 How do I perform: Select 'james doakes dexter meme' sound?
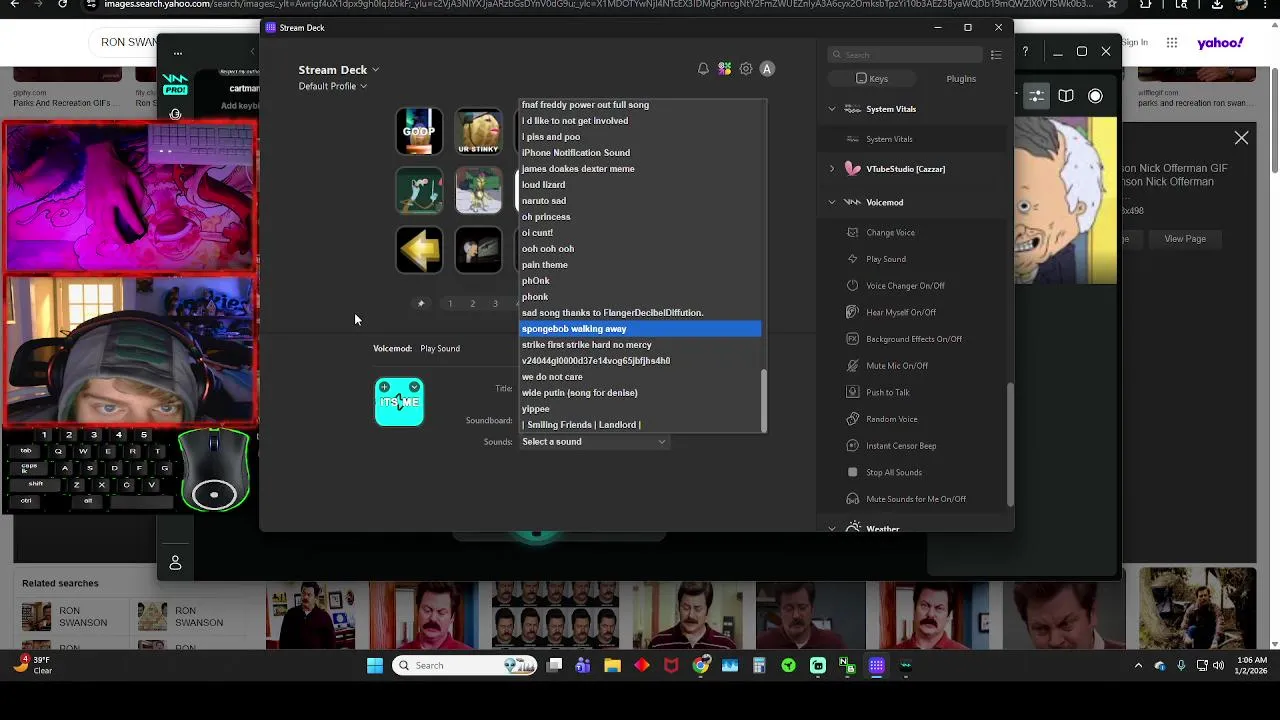640,169
